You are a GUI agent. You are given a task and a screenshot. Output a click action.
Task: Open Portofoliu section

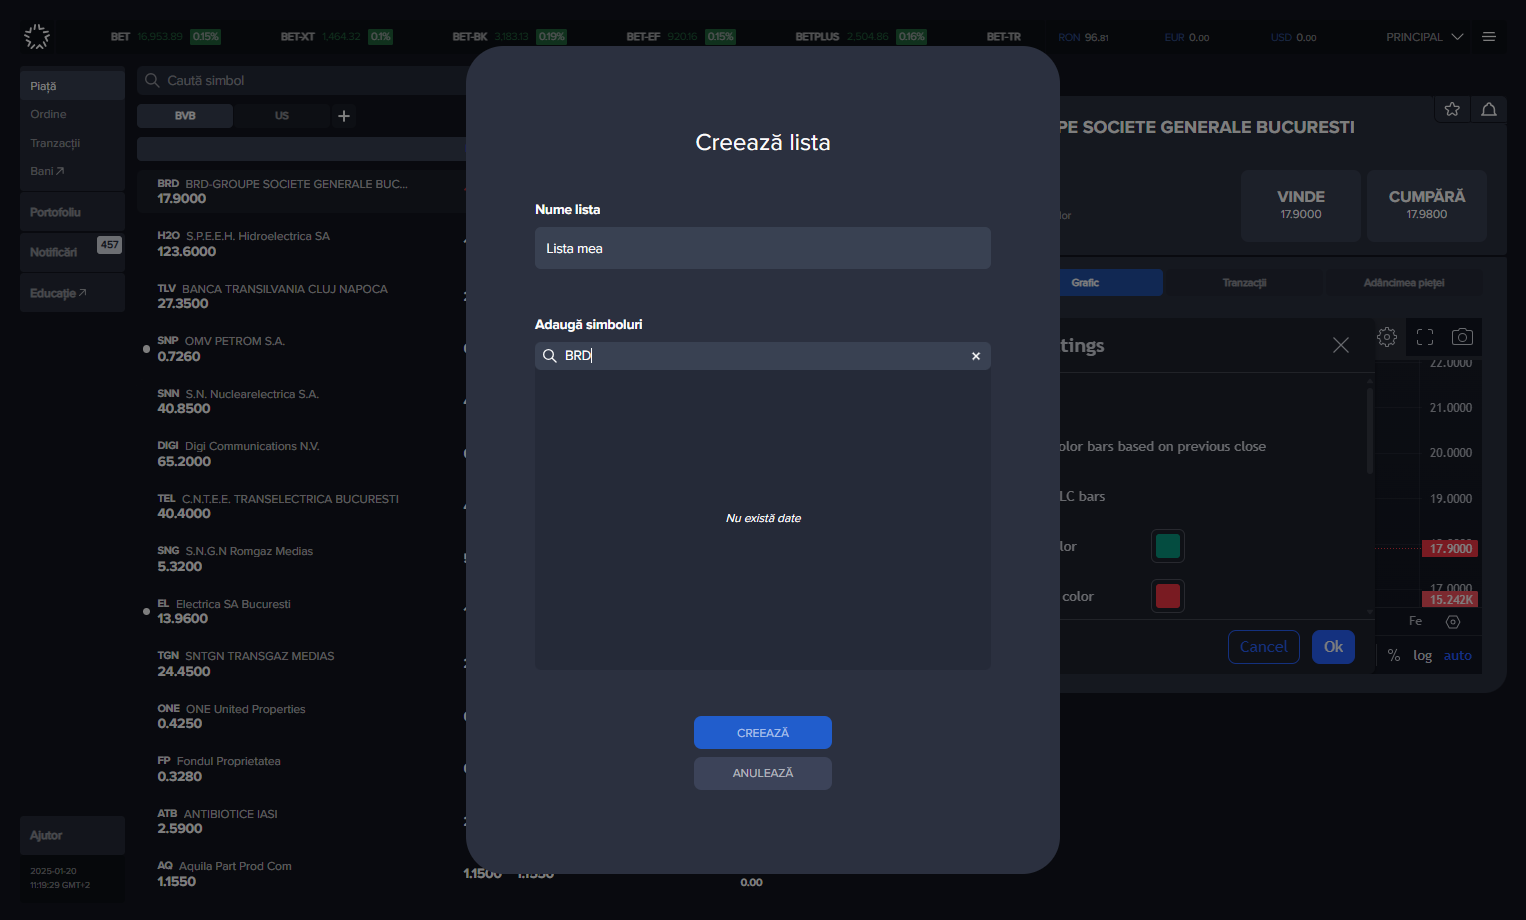click(x=72, y=212)
